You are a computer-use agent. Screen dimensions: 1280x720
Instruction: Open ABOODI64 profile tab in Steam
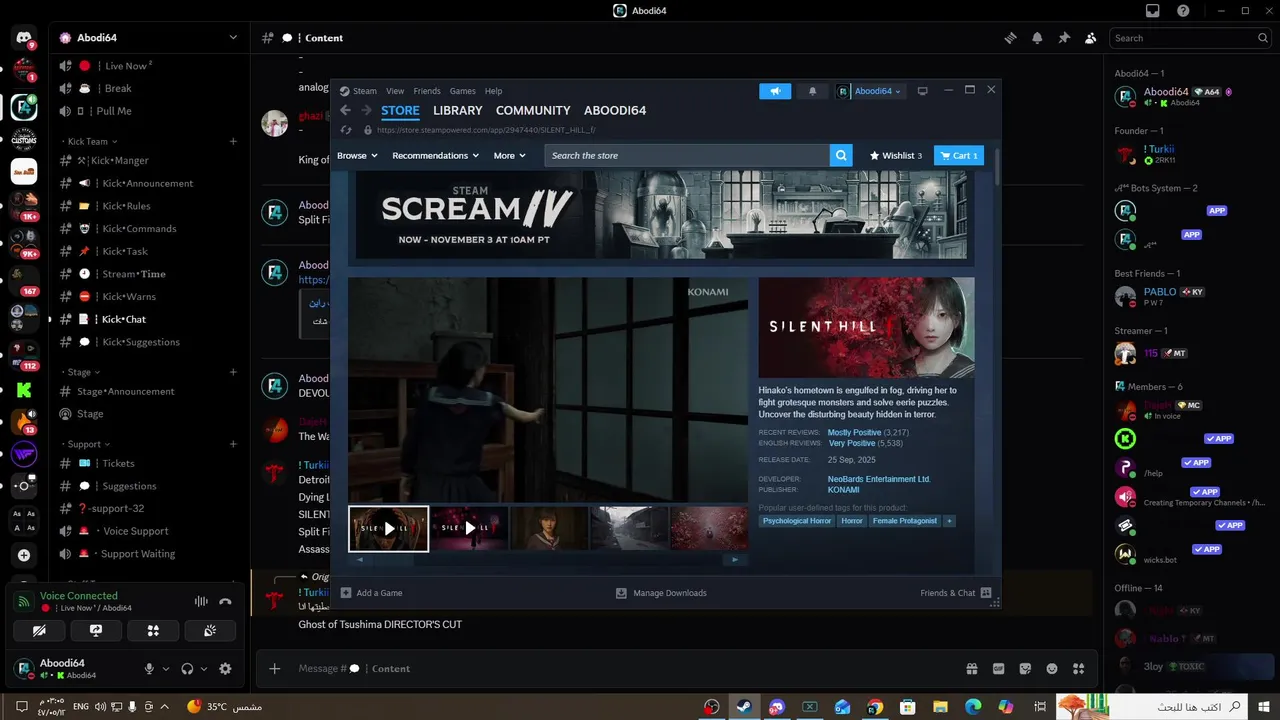(615, 111)
